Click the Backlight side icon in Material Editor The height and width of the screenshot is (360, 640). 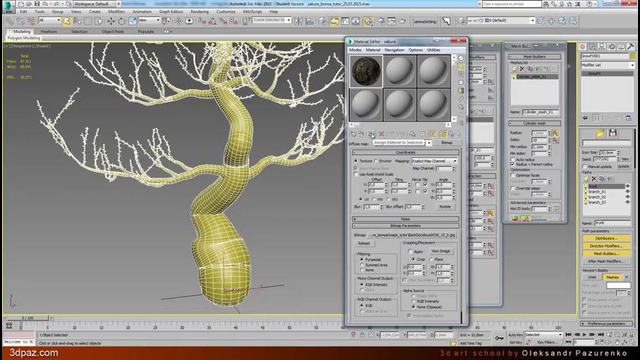(461, 67)
